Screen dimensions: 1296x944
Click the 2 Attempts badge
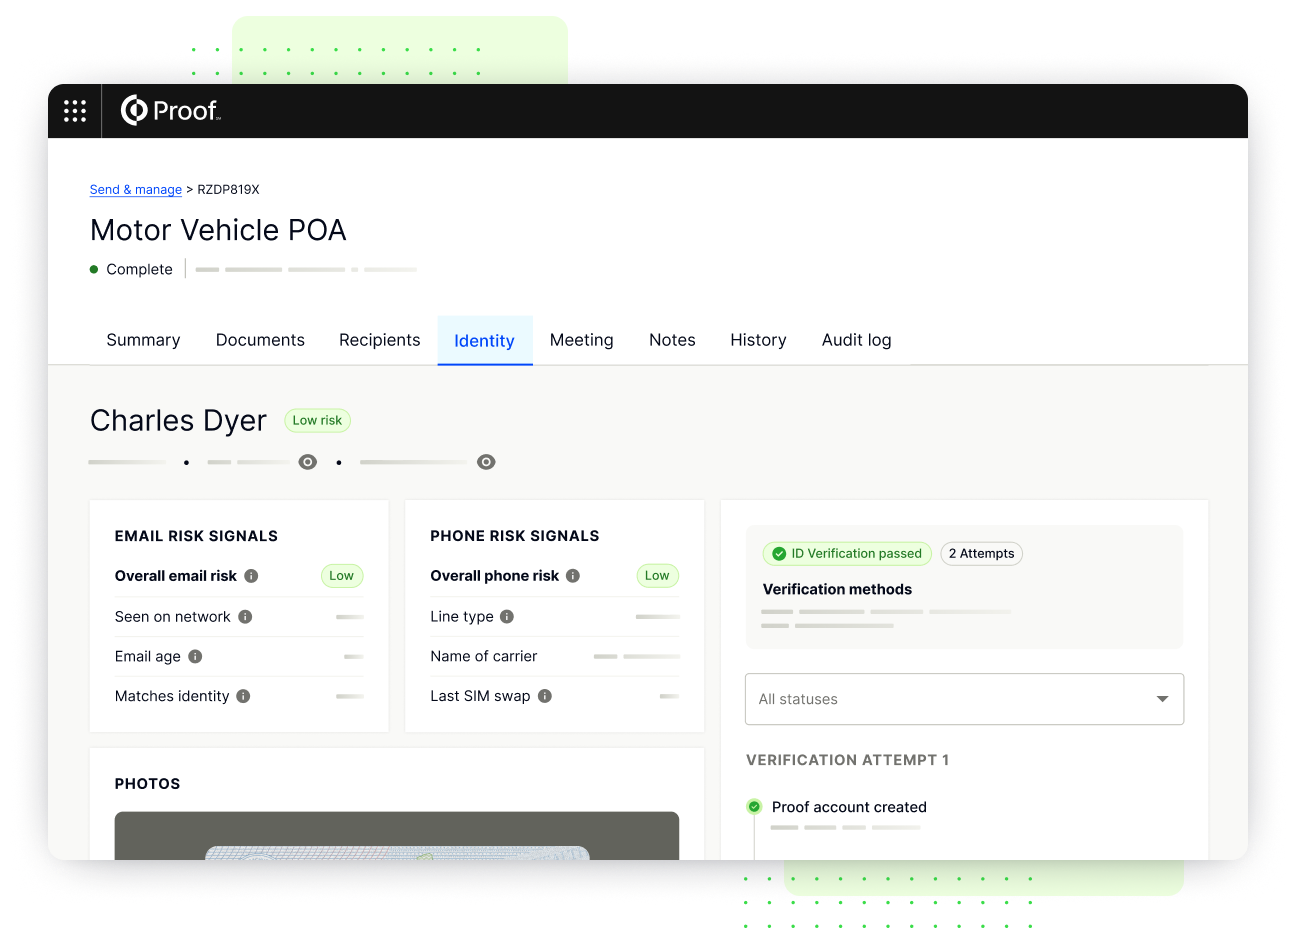tap(981, 554)
